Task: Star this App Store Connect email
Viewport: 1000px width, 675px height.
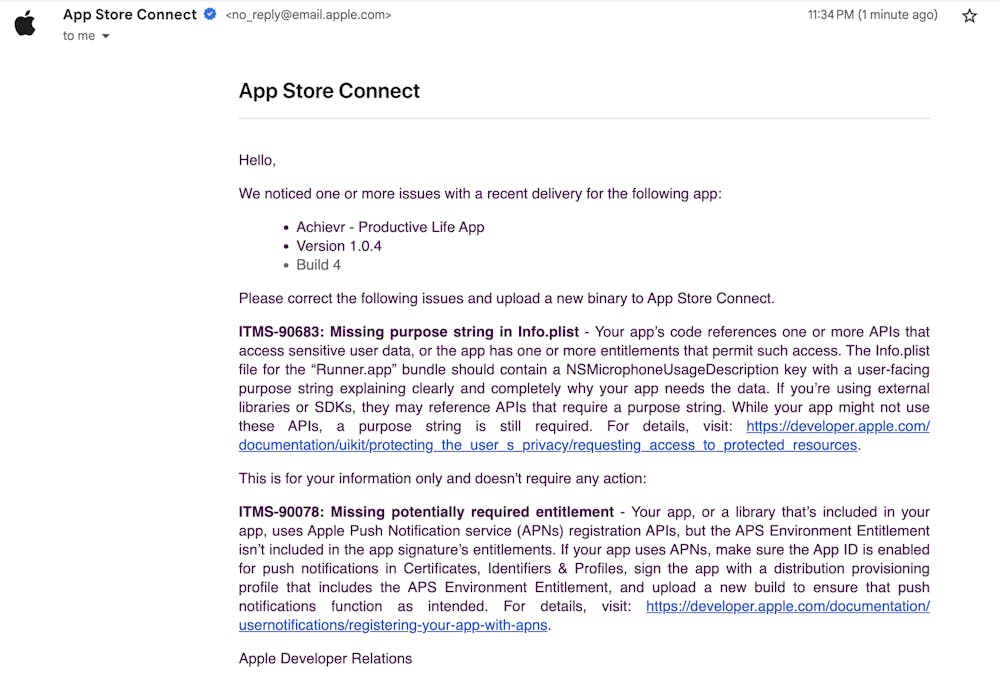Action: tap(969, 16)
